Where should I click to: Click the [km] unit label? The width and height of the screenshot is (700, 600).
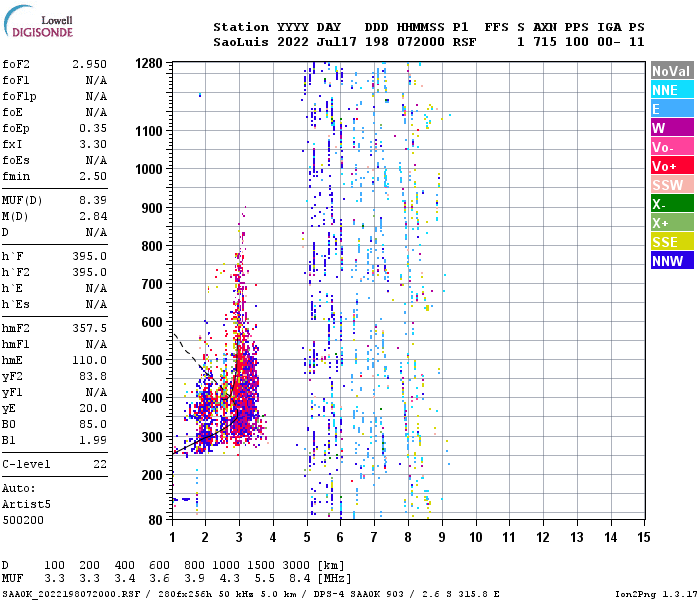(331, 565)
